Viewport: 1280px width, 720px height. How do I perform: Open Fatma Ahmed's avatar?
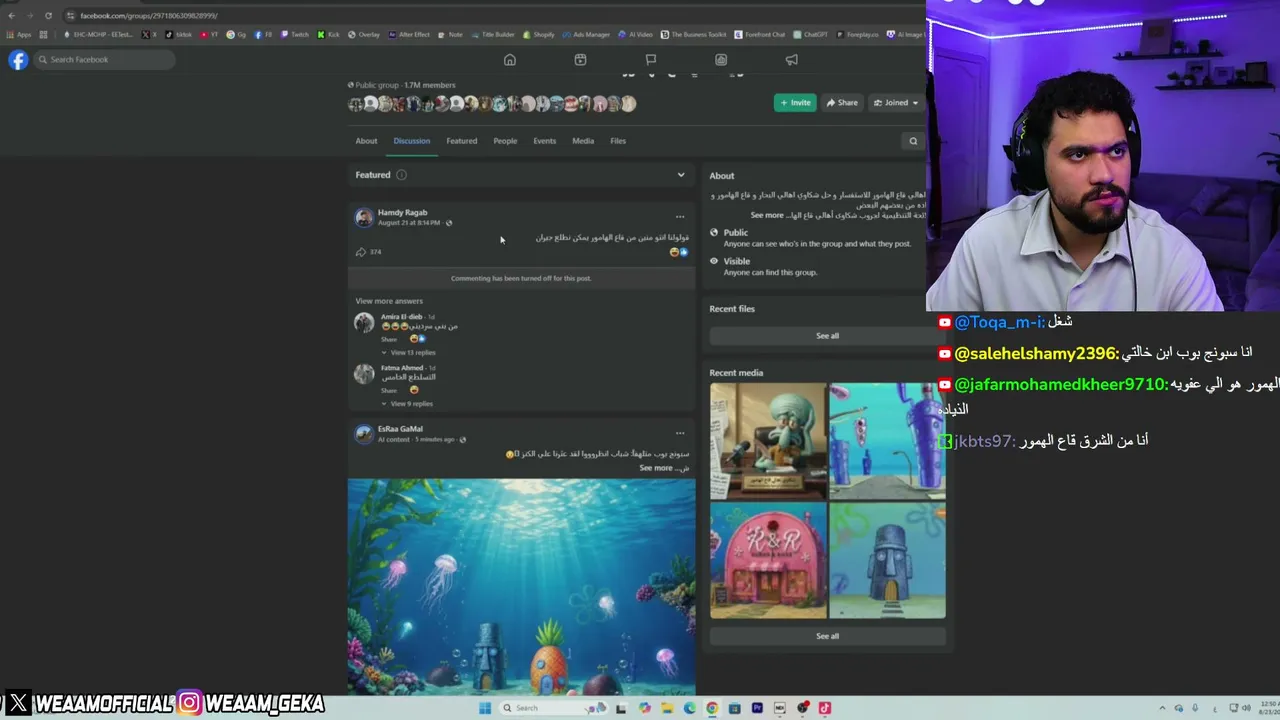[364, 373]
